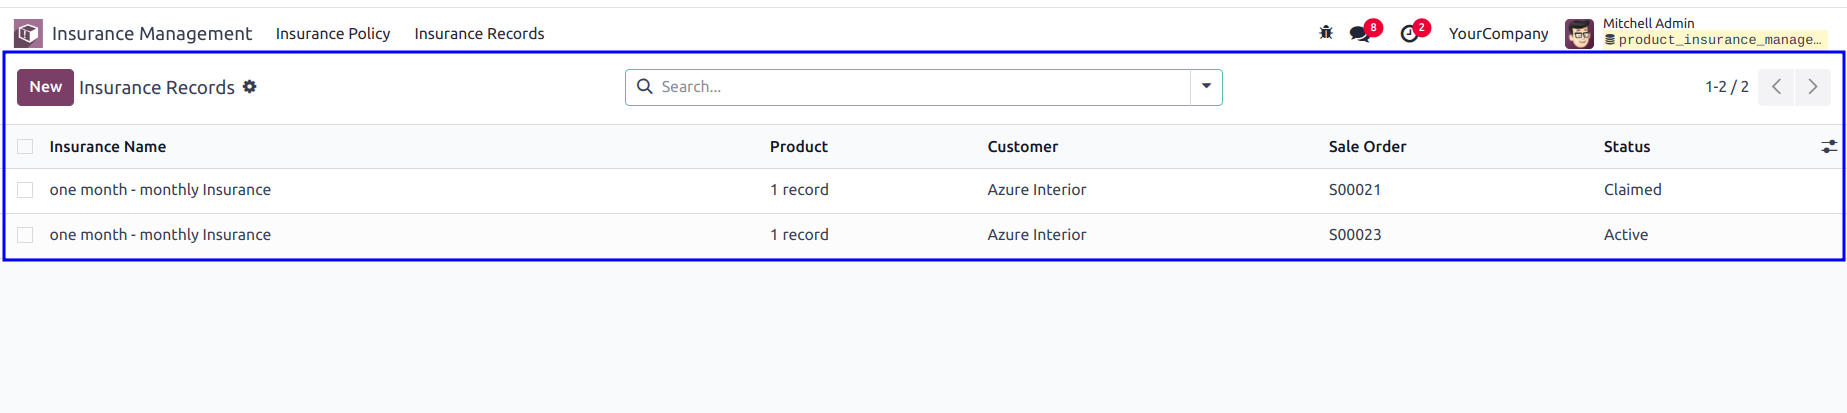
Task: Open the Insurance Management app home icon
Action: (28, 34)
